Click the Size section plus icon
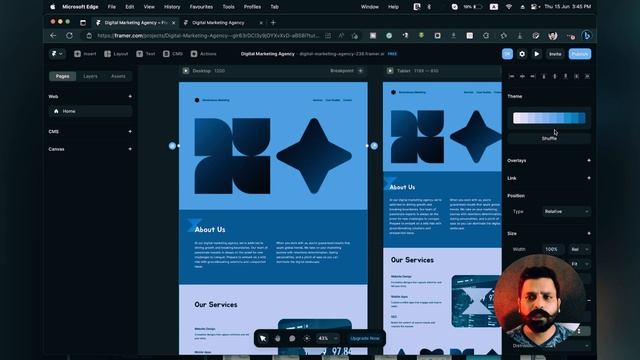 tap(589, 233)
